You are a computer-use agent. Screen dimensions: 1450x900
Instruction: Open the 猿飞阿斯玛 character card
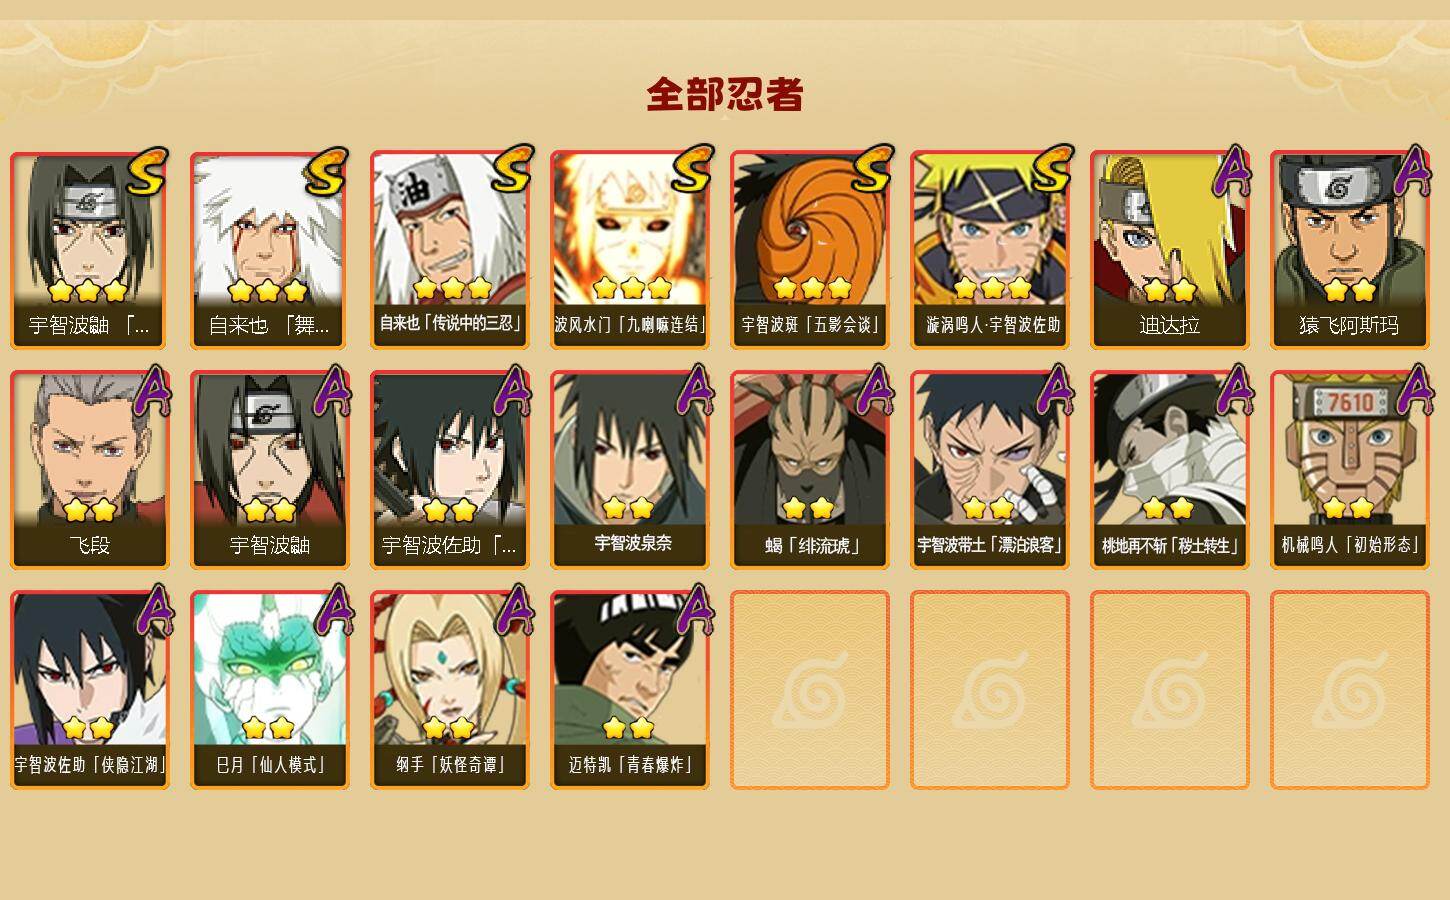(1349, 250)
